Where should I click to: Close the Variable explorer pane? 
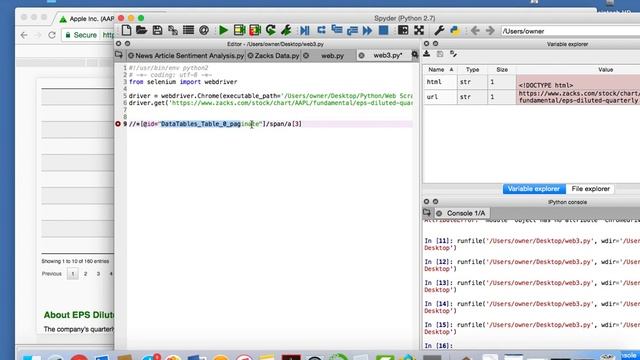click(x=427, y=44)
